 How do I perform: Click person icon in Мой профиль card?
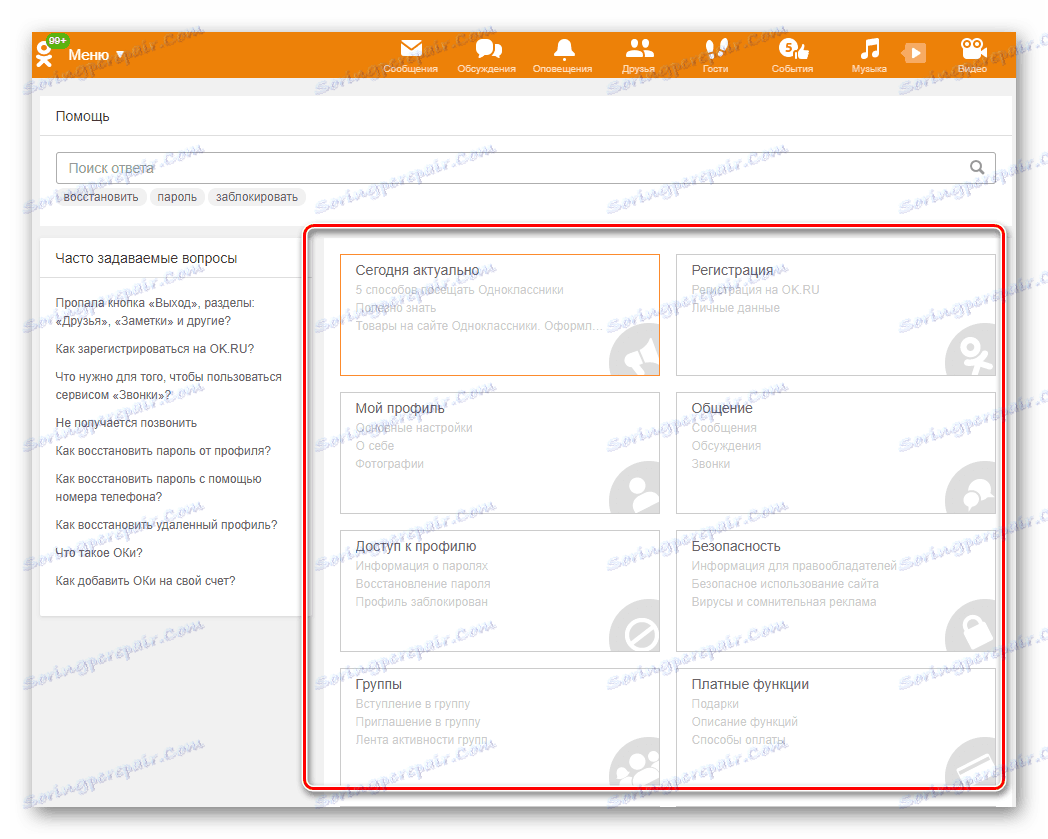(x=635, y=489)
